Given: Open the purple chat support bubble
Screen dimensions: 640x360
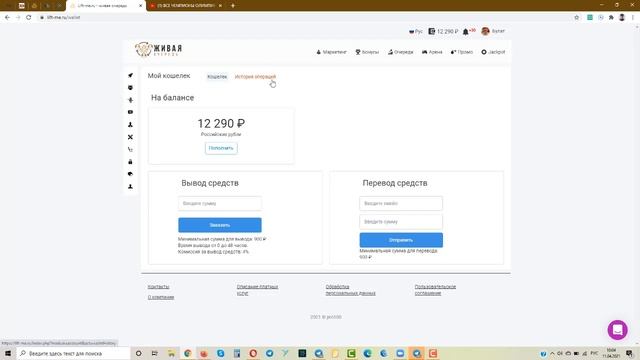Looking at the screenshot, I should (x=617, y=329).
